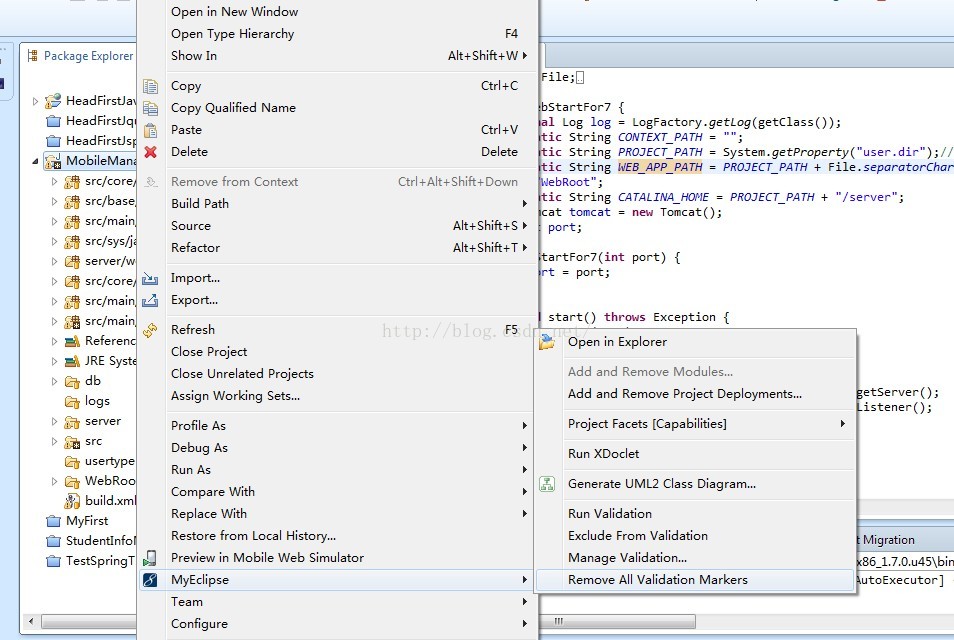Select Assign Working Sets...
The width and height of the screenshot is (954, 640).
pyautogui.click(x=336, y=396)
